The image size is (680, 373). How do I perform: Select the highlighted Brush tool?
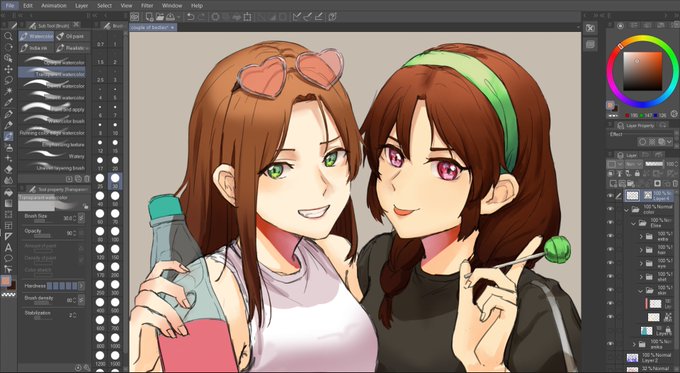click(8, 137)
